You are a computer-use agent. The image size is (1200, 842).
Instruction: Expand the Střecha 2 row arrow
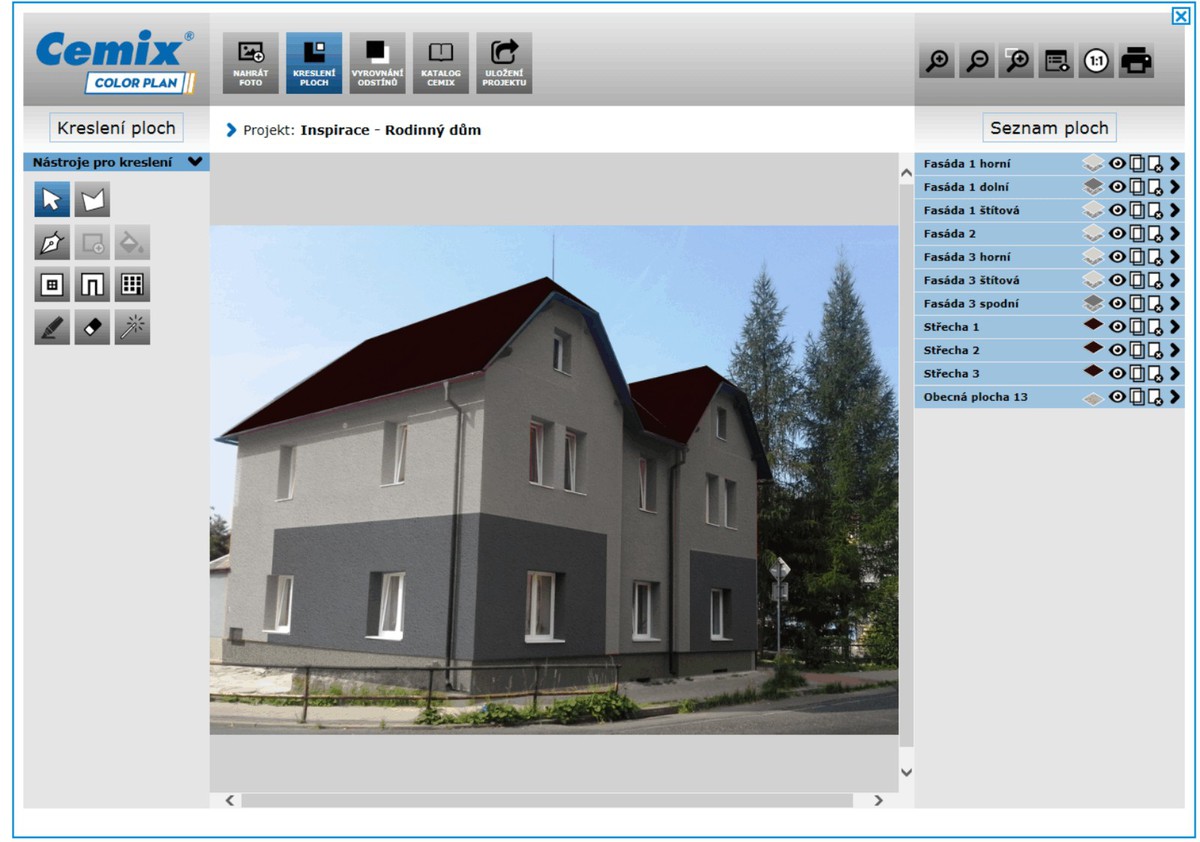click(x=1175, y=350)
